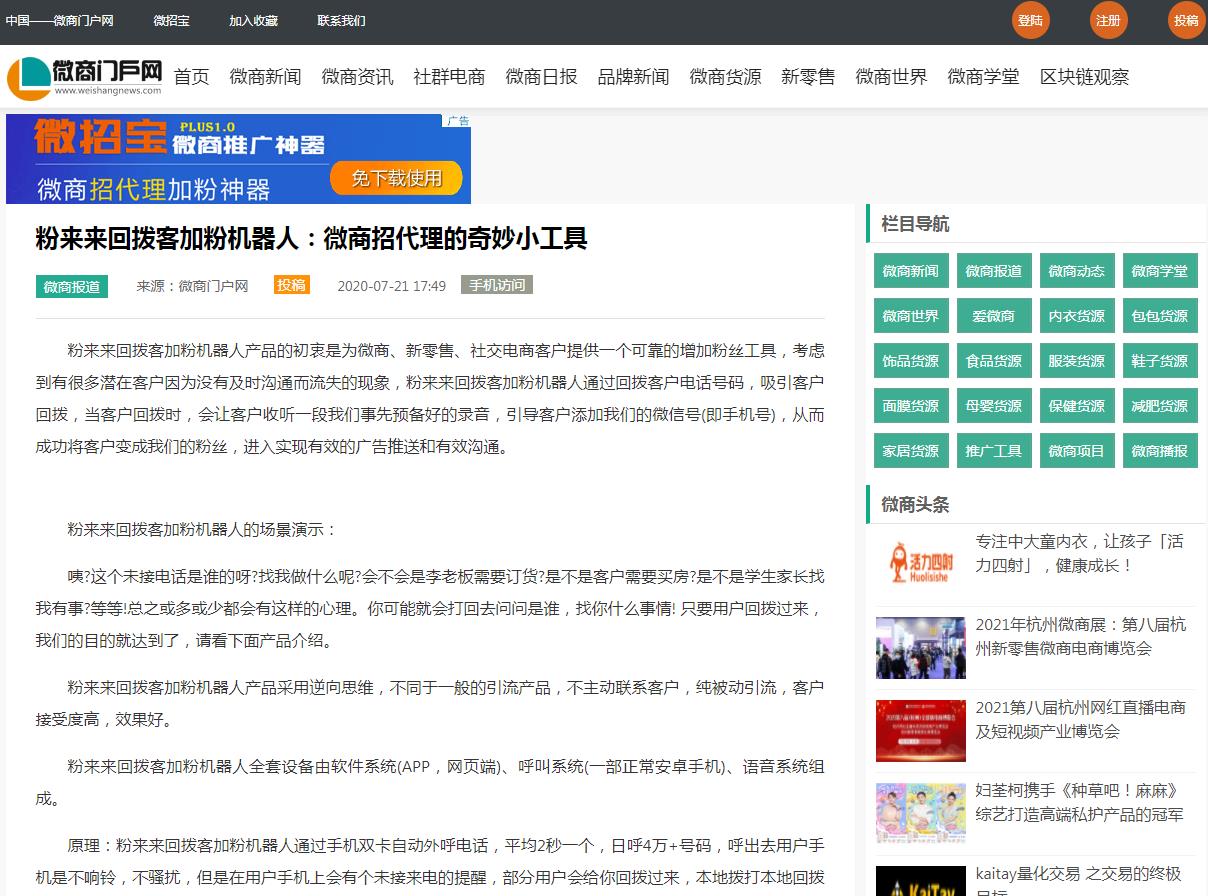Open 家居货源 category button

click(910, 451)
